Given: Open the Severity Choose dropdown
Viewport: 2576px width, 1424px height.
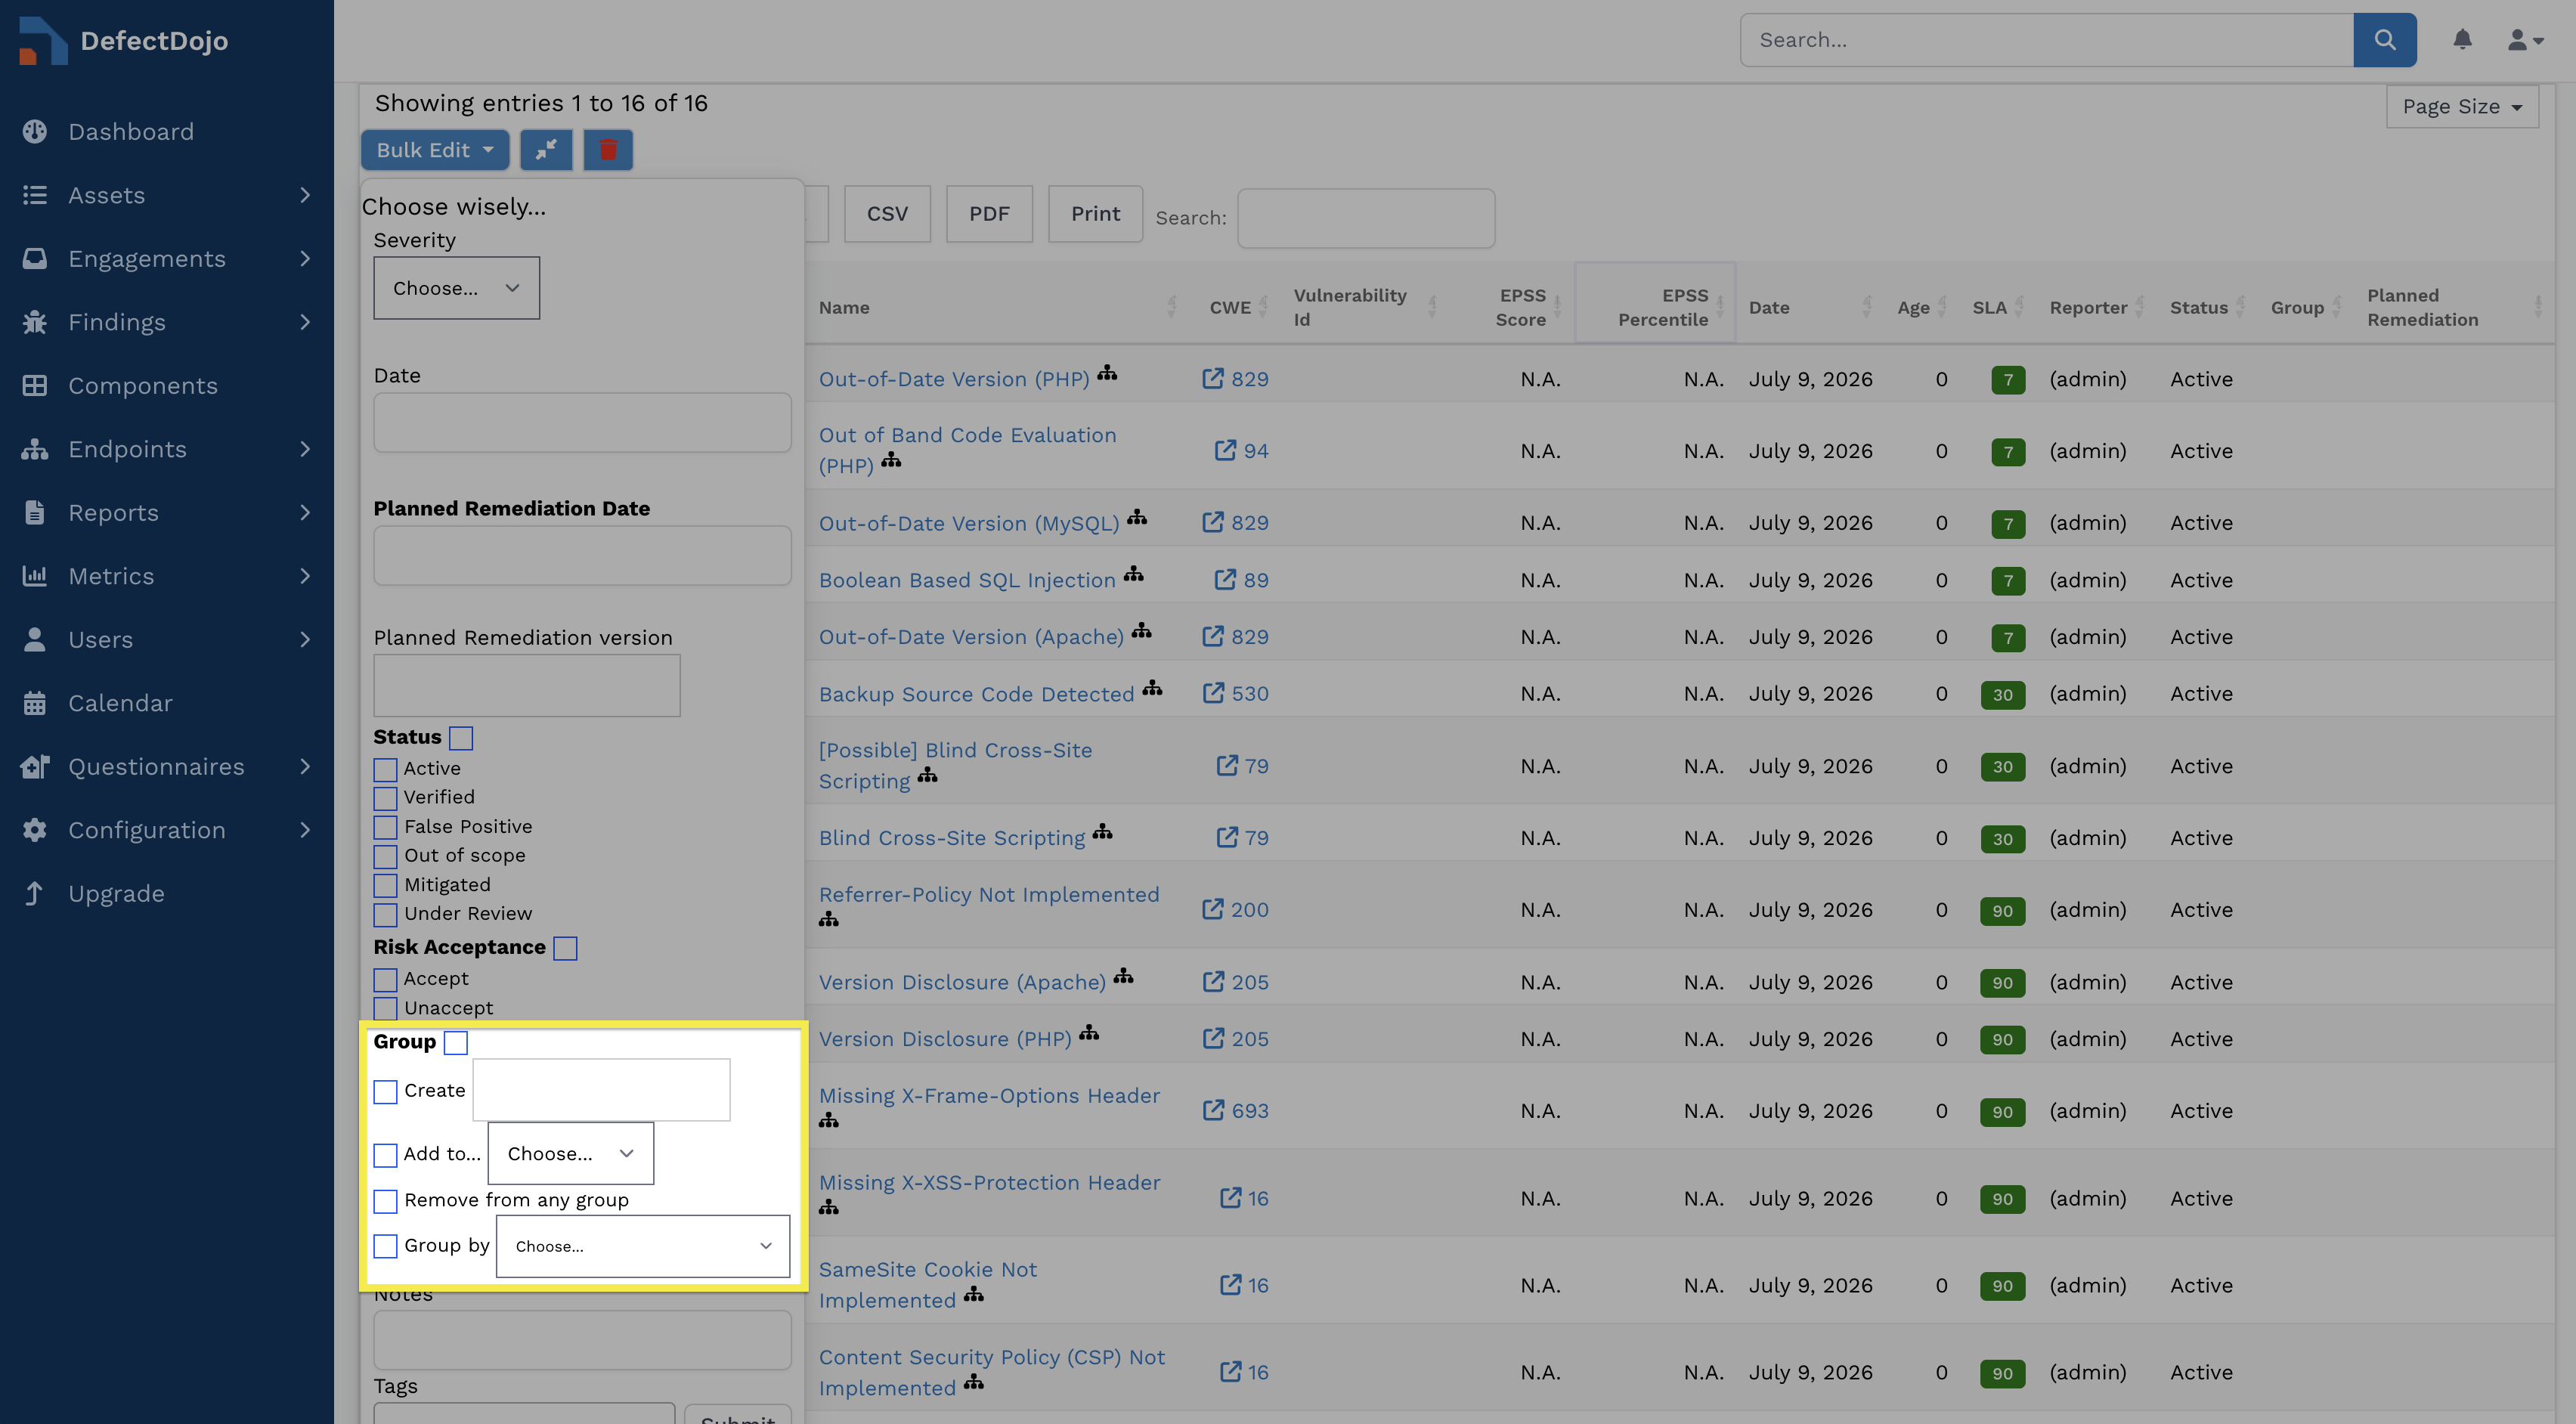Looking at the screenshot, I should (x=456, y=288).
